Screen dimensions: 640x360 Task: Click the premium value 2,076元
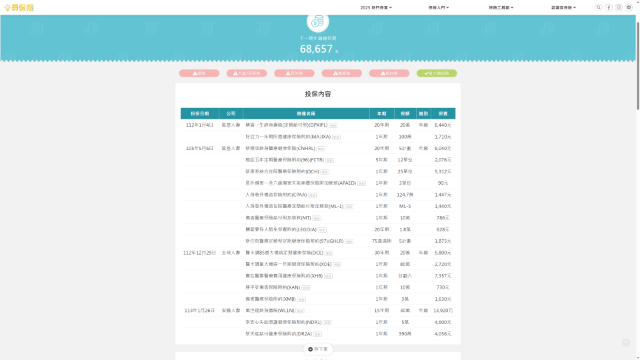[443, 160]
